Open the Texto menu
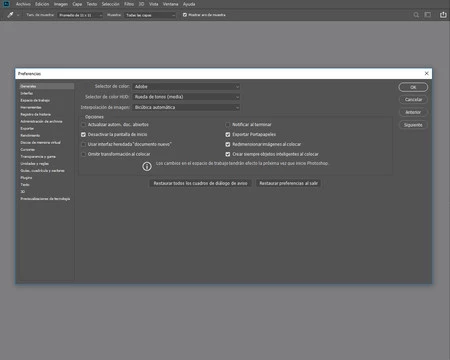 pos(92,4)
